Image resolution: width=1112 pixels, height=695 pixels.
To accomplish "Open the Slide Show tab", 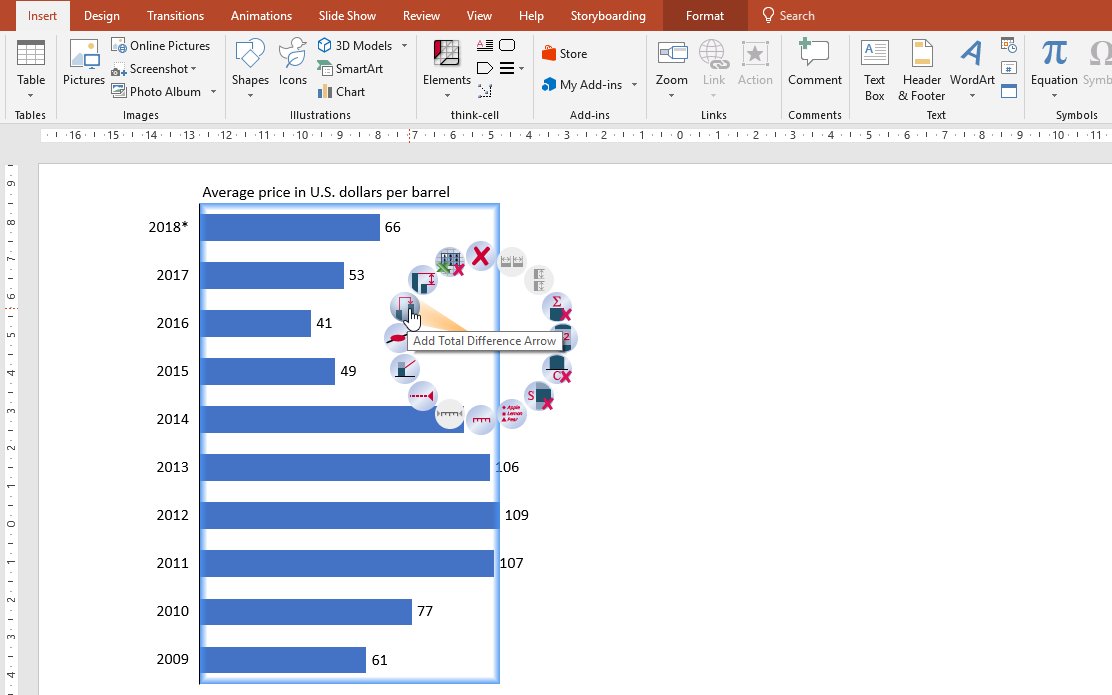I will 347,16.
